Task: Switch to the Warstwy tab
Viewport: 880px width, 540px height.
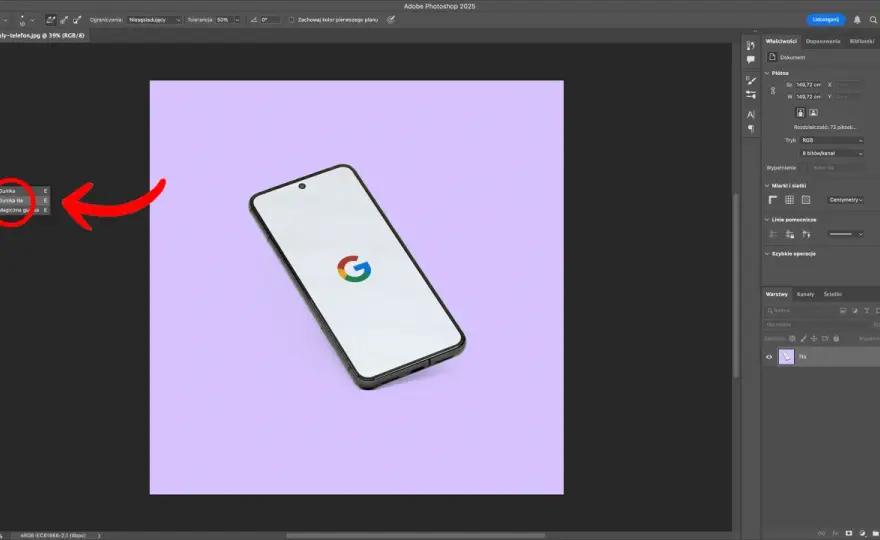Action: pos(777,294)
